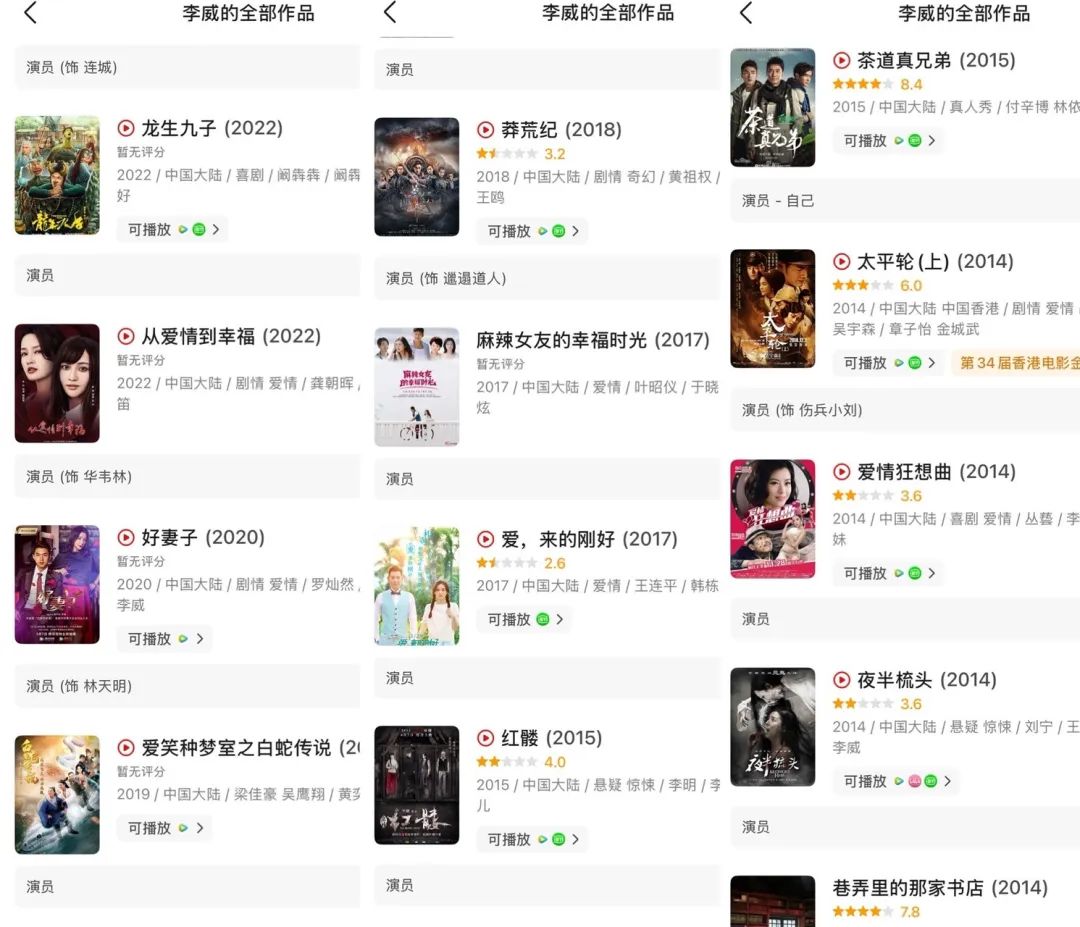Open the 爱笑种梦室之白蛇传说 poster thumbnail
Screen dimensions: 1080x927
point(57,794)
